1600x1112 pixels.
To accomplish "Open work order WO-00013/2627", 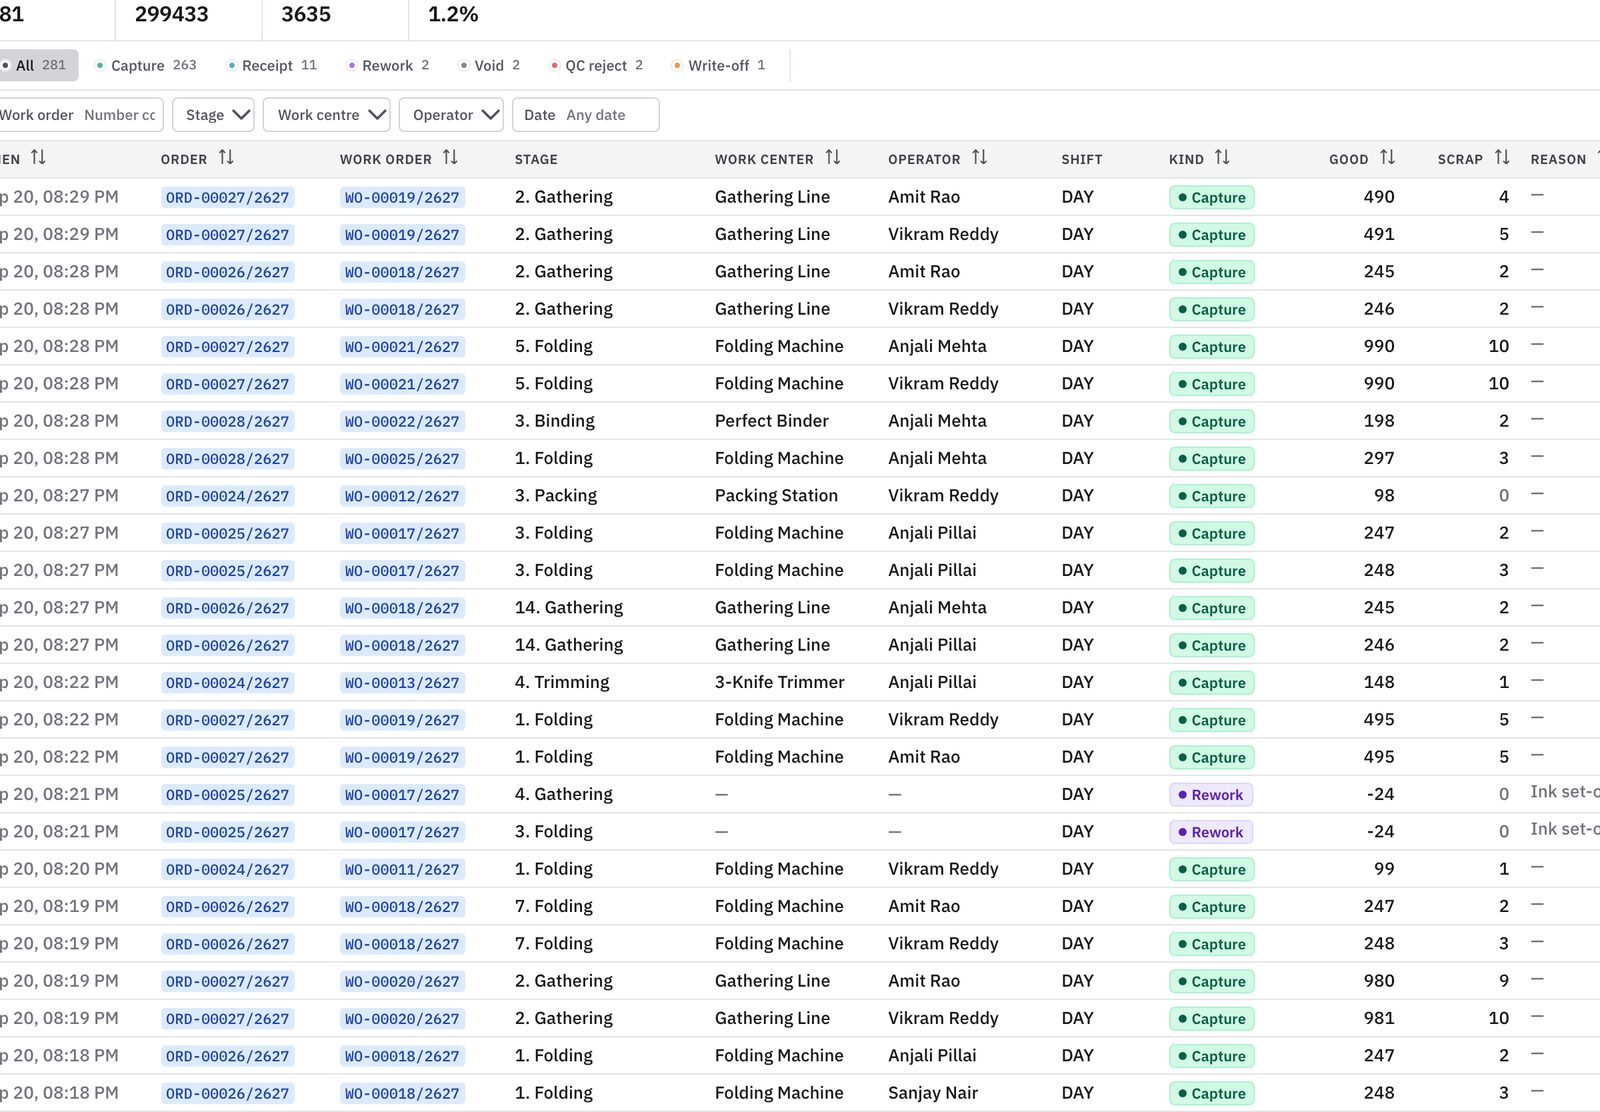I will (x=402, y=683).
